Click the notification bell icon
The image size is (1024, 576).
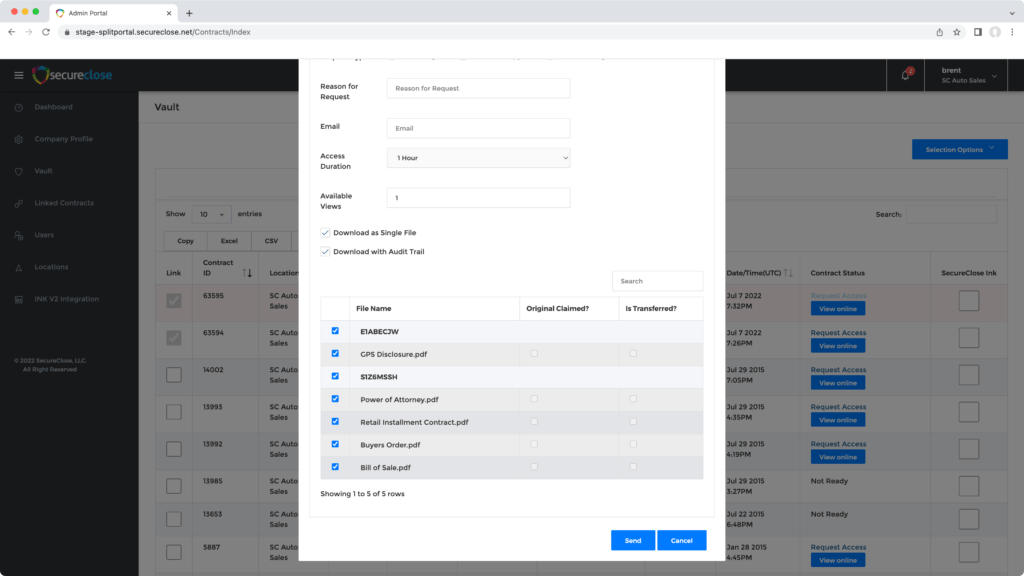906,75
